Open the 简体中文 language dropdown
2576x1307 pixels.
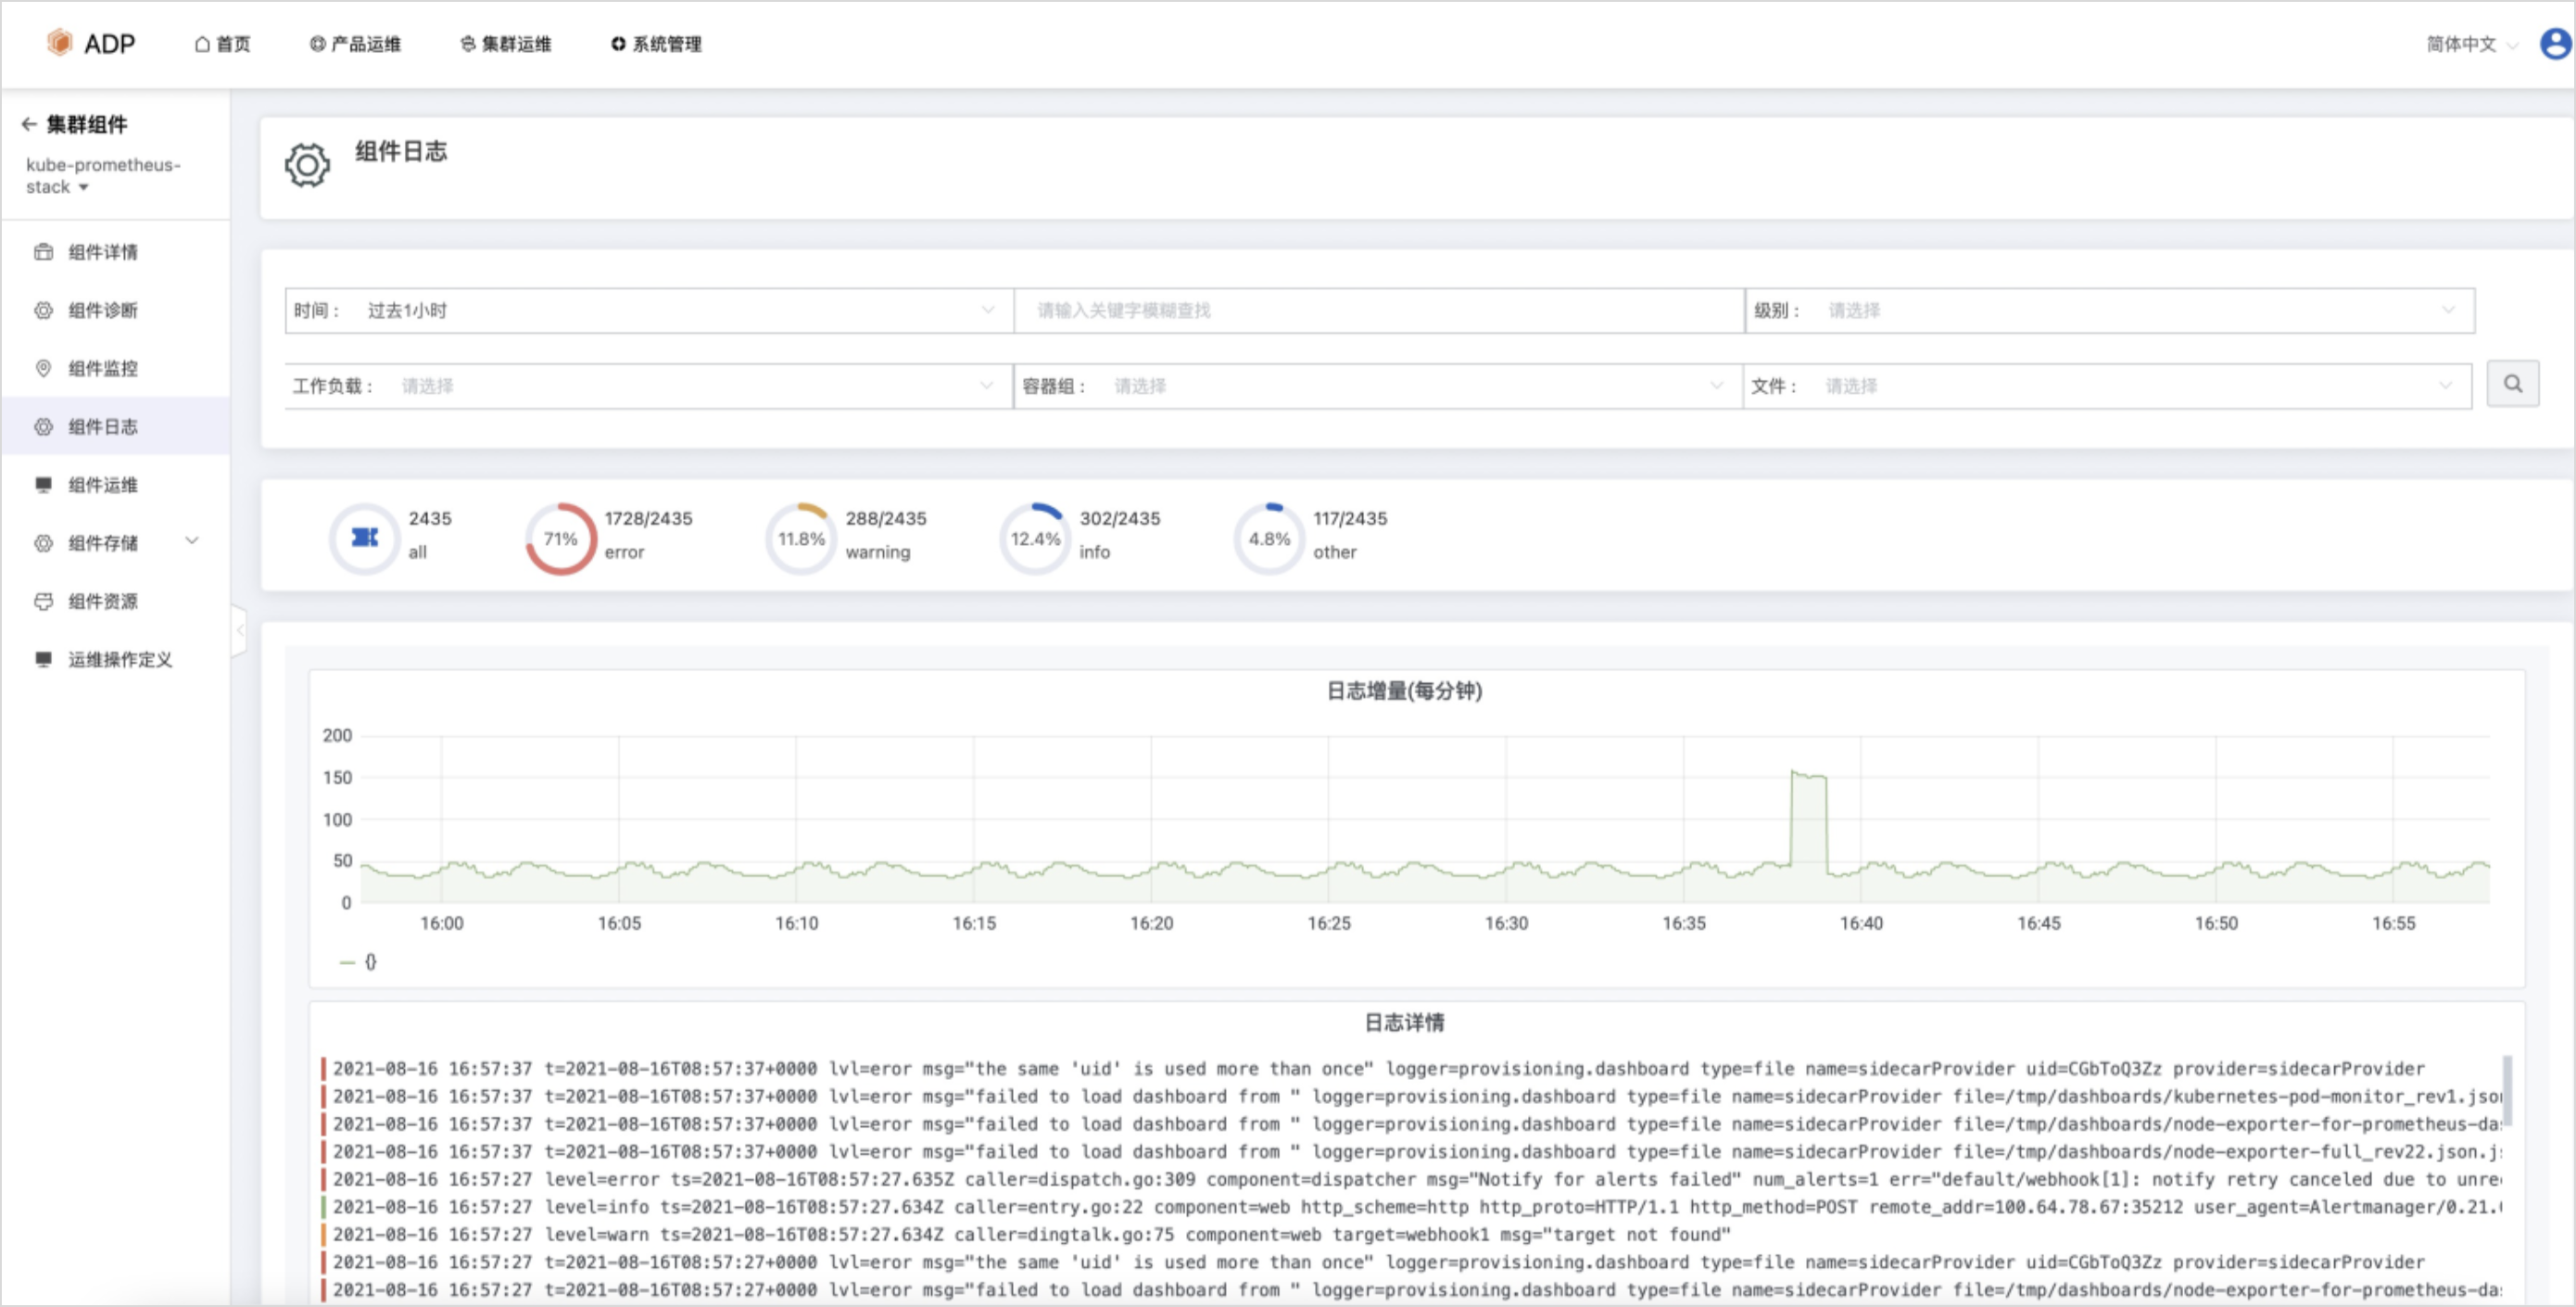click(2471, 44)
